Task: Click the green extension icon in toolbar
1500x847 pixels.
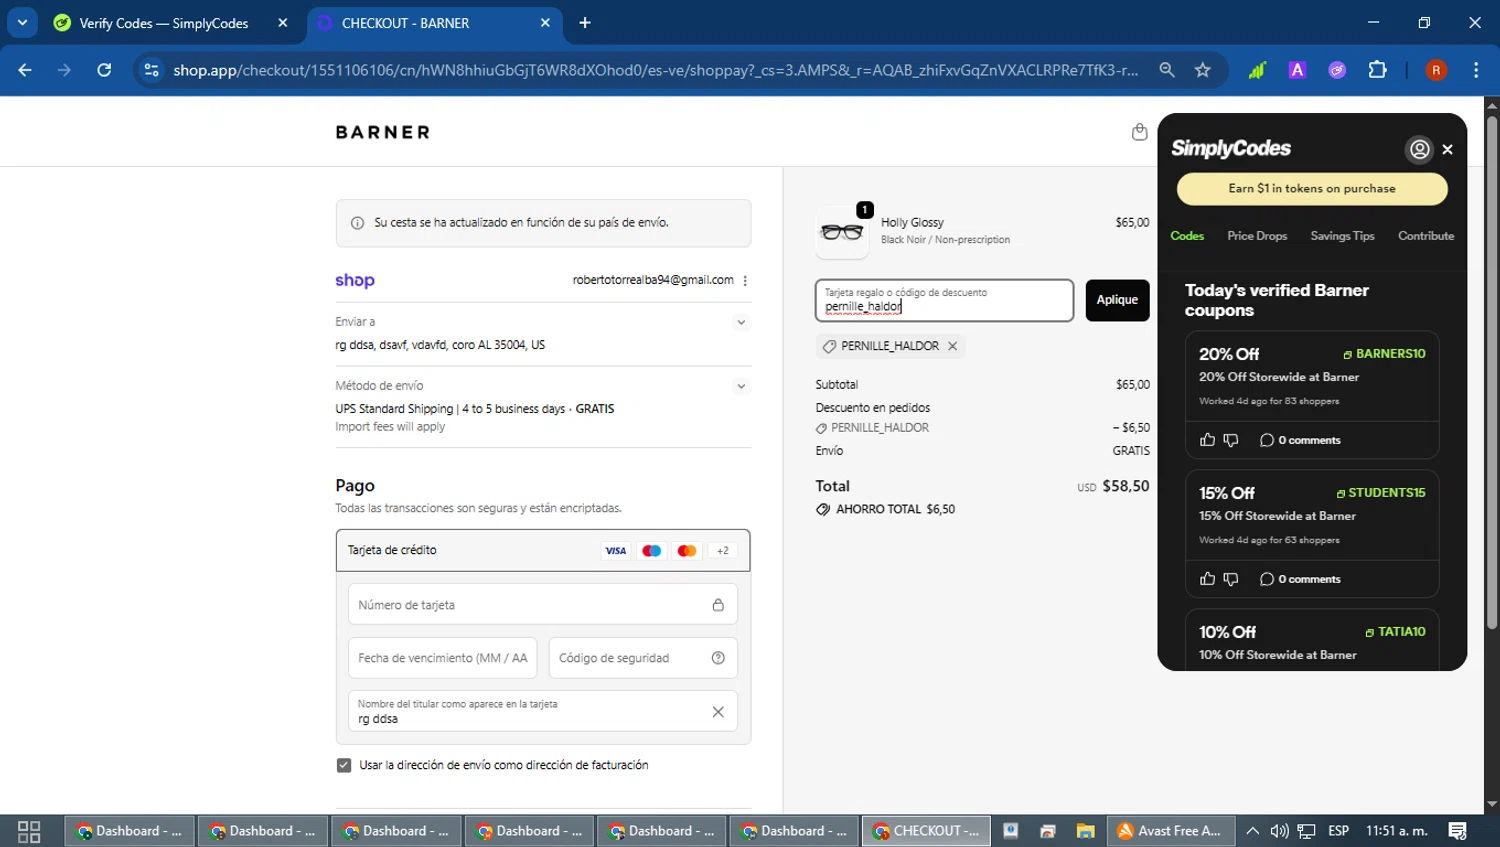Action: [1257, 70]
